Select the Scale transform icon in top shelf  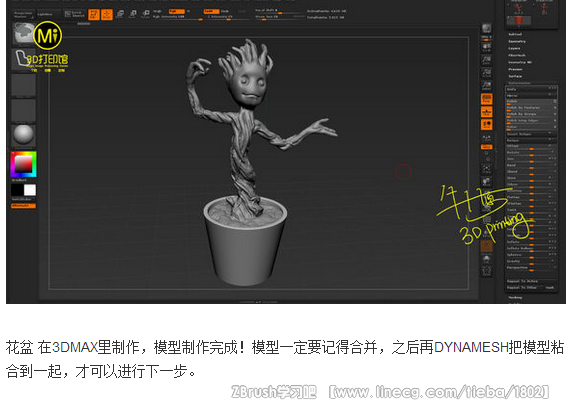pos(133,14)
